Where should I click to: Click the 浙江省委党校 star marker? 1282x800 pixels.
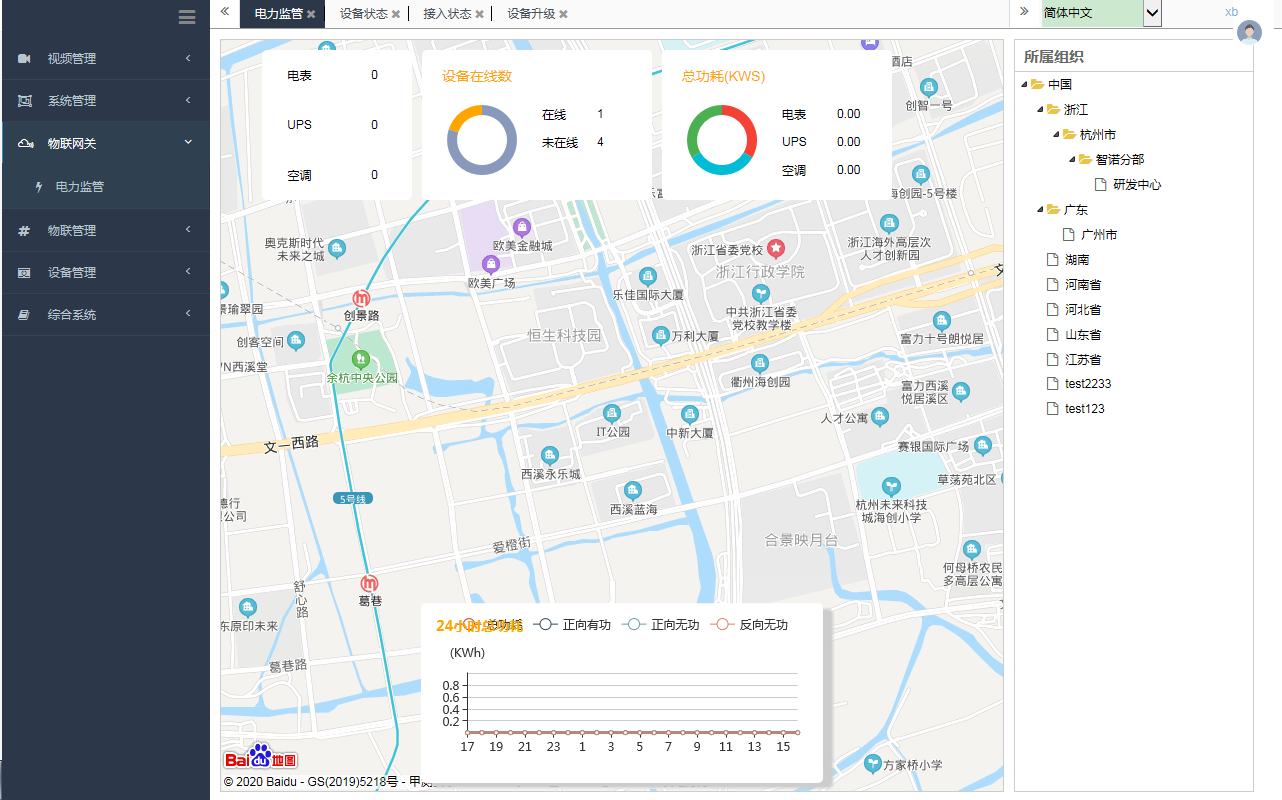(x=776, y=248)
